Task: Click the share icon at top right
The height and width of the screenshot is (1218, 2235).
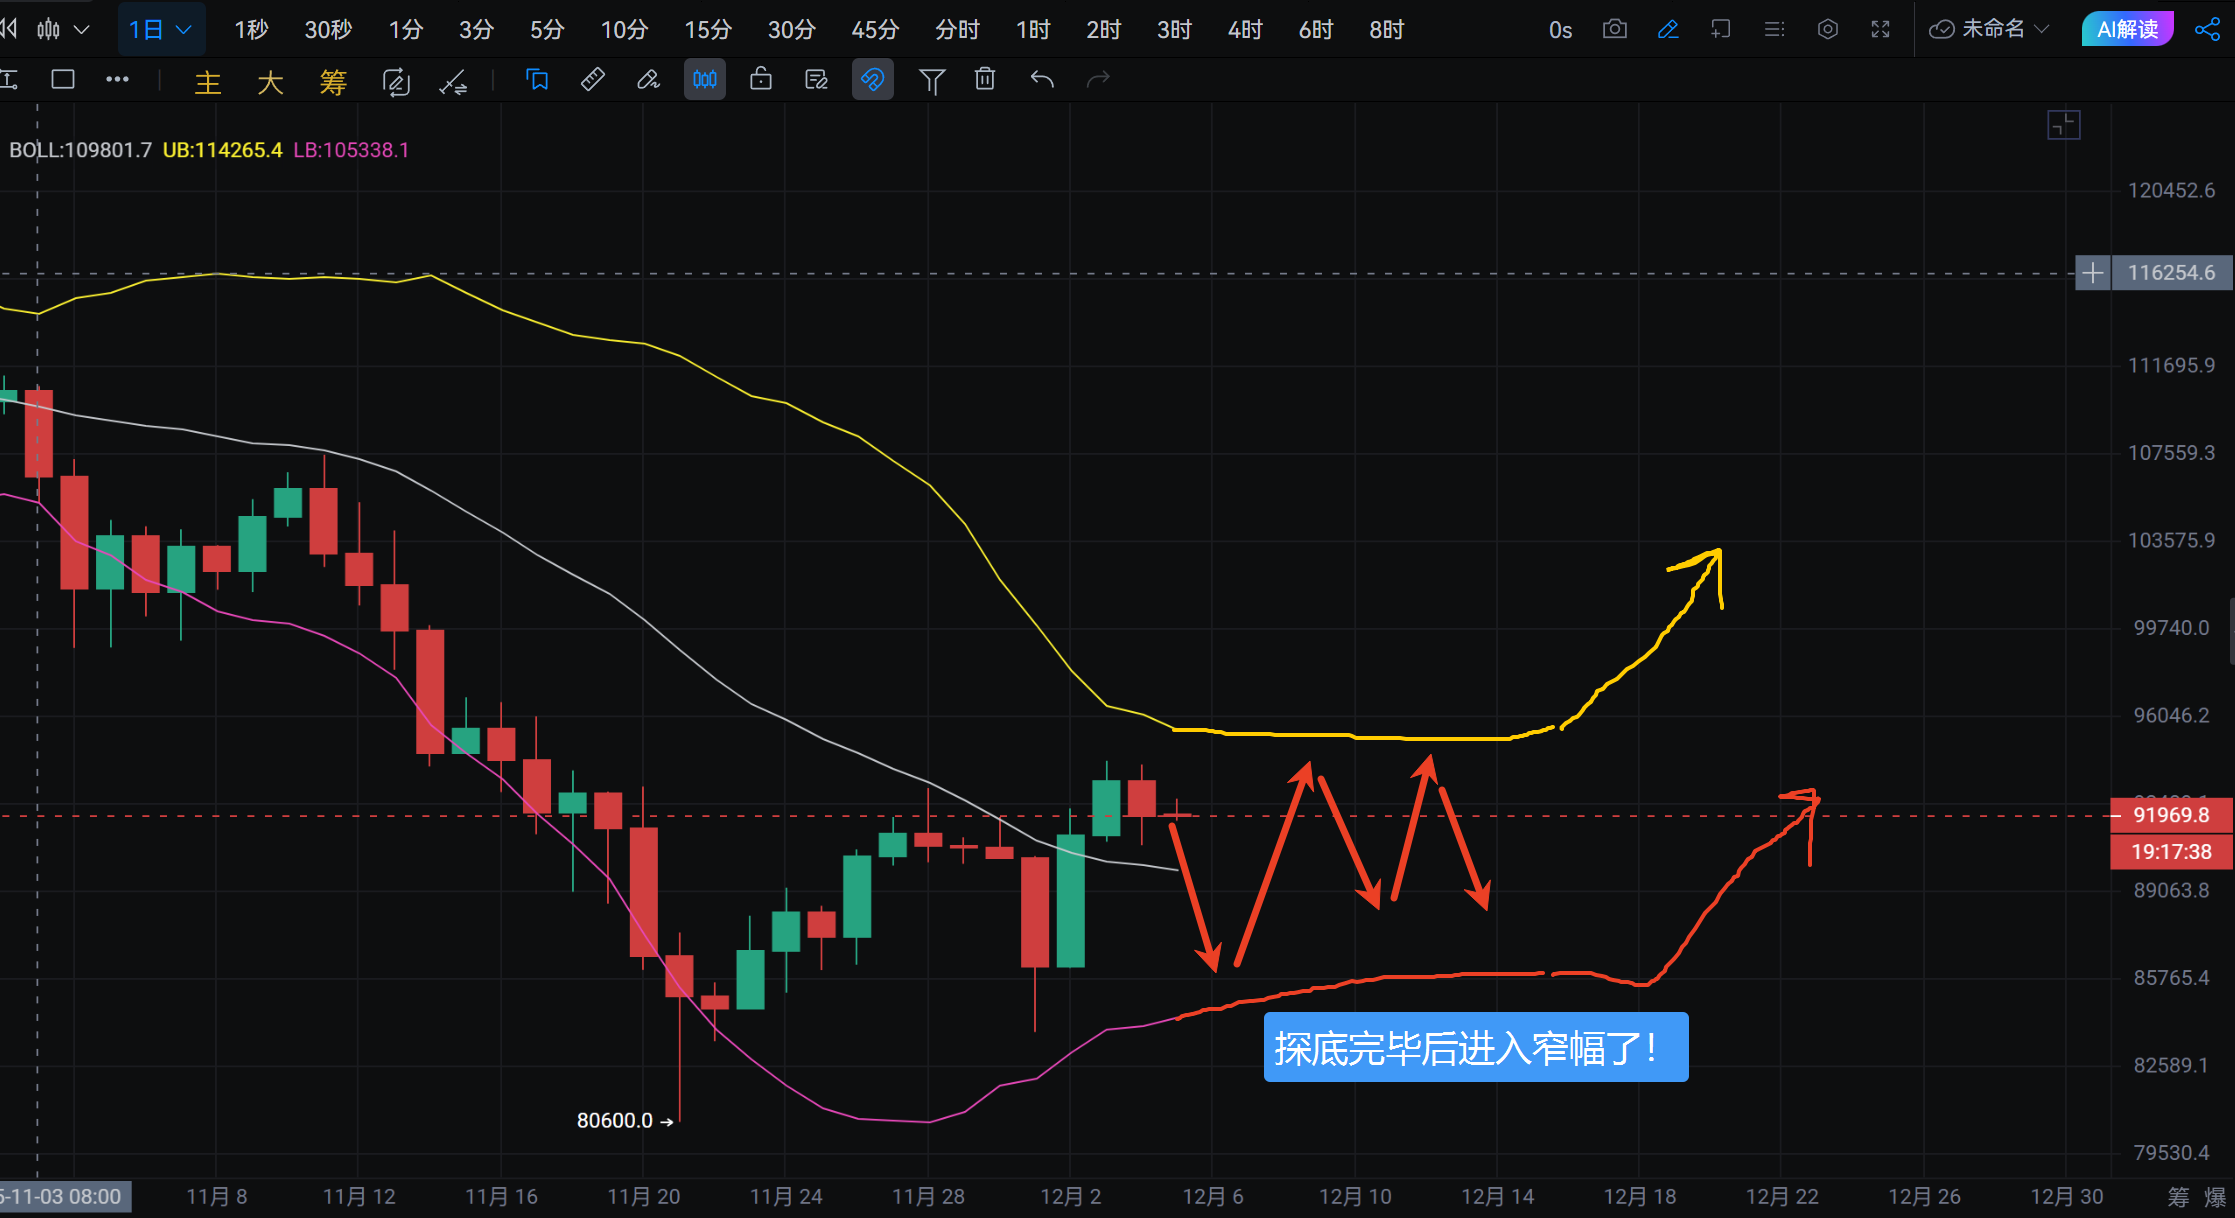Action: point(2207,29)
